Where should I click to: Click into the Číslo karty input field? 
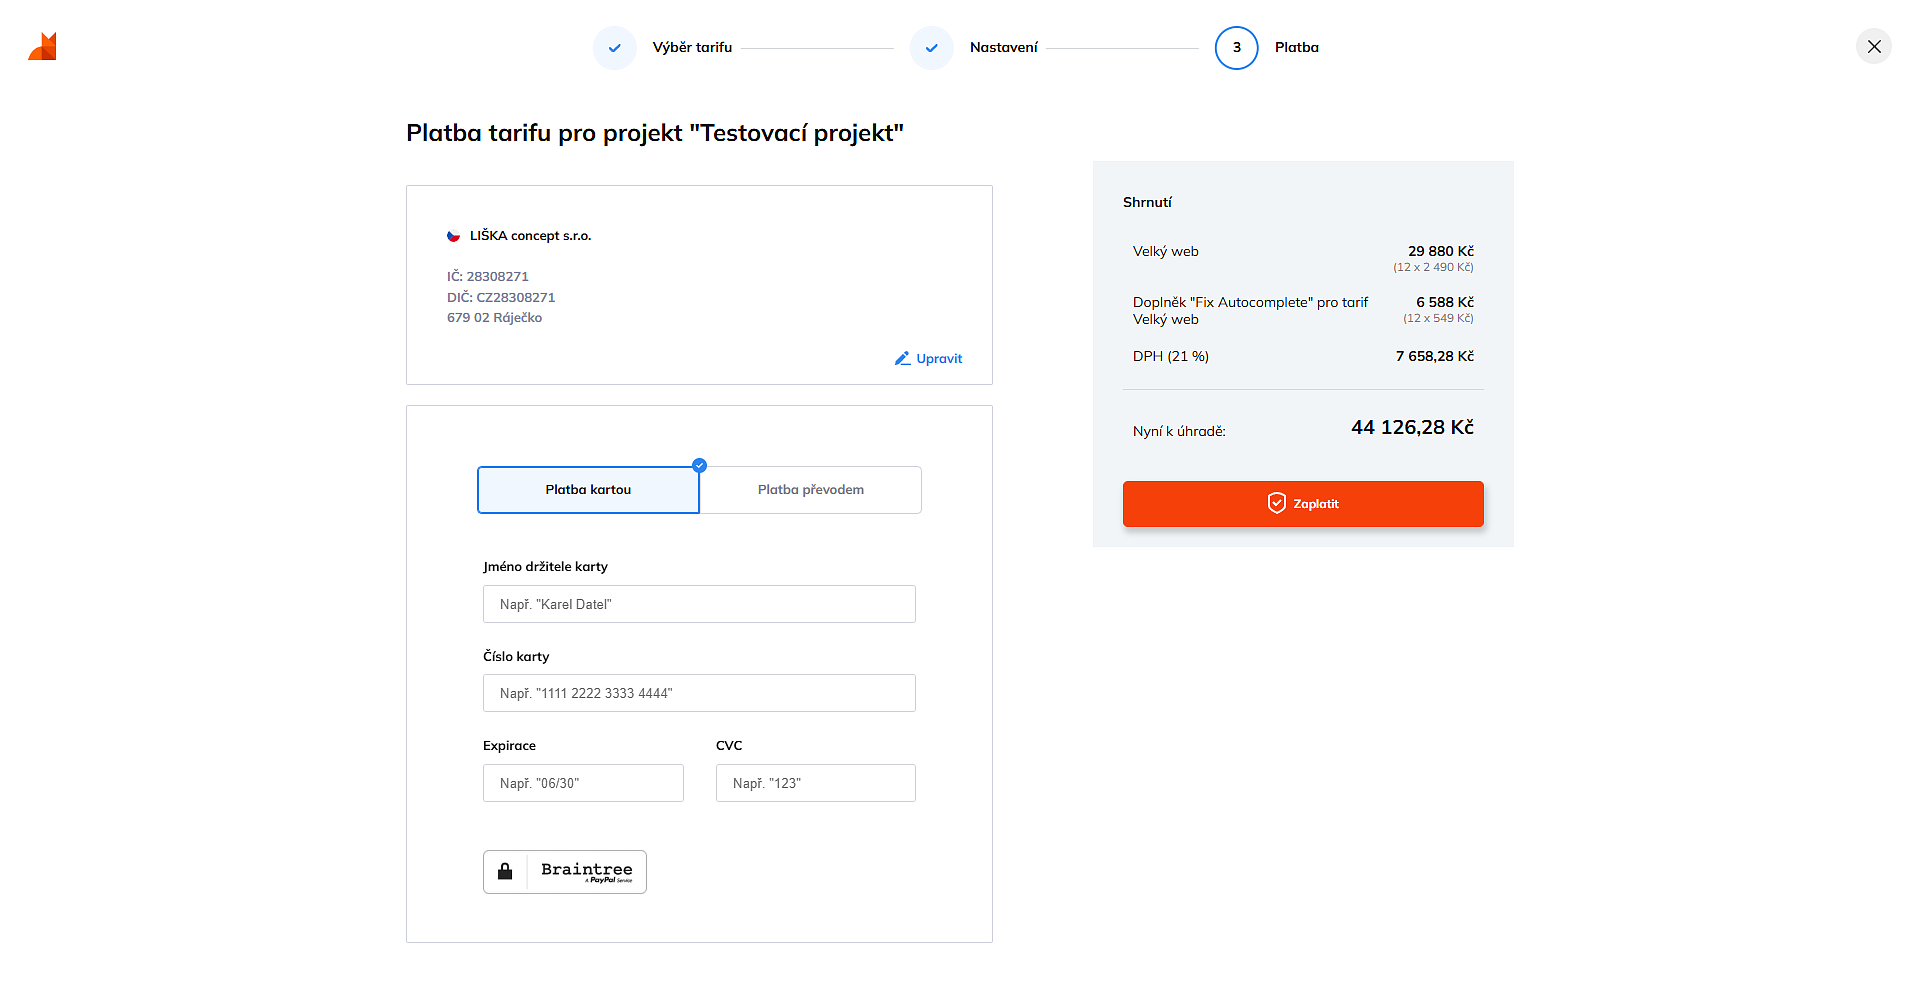(699, 693)
